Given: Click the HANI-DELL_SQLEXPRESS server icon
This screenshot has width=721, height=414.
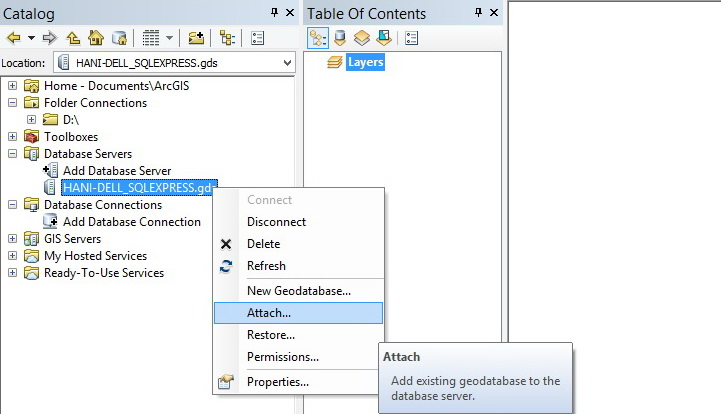Looking at the screenshot, I should point(50,187).
